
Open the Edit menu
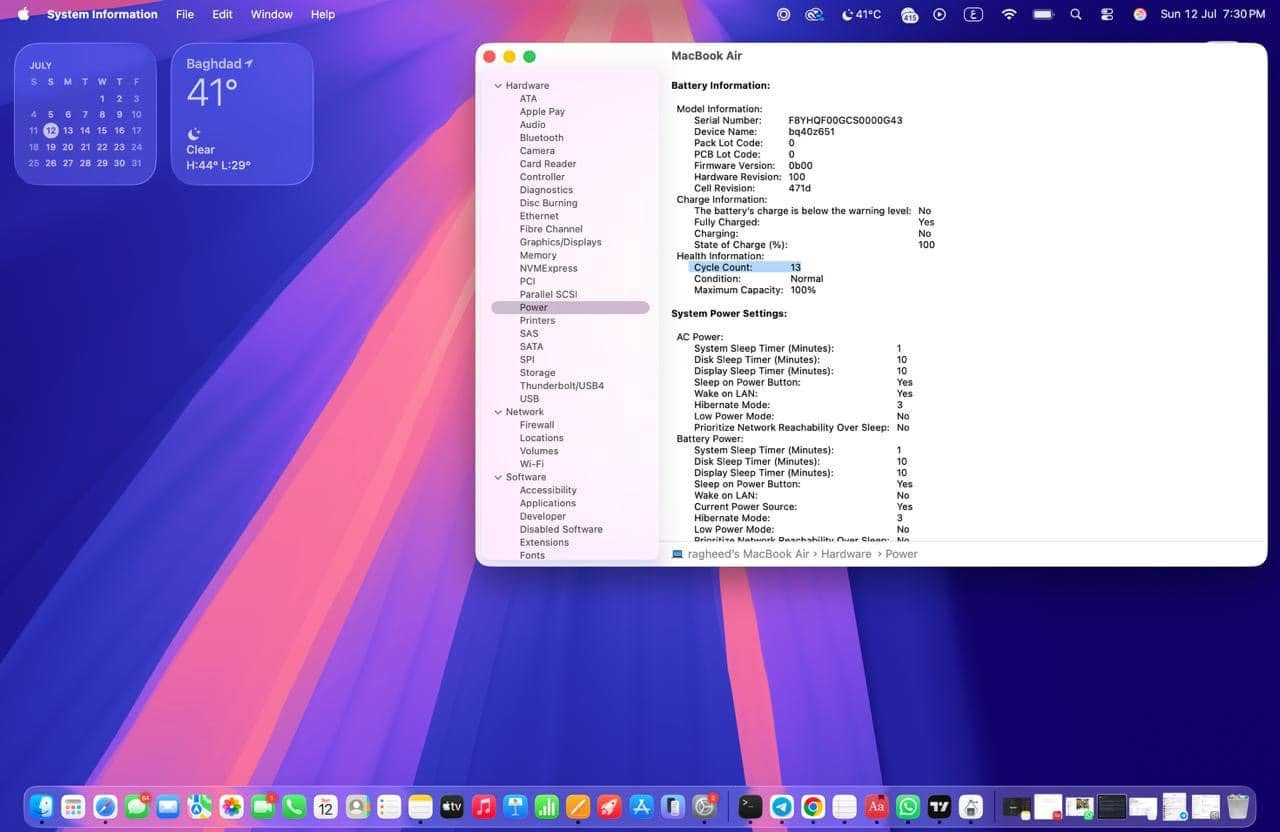pyautogui.click(x=222, y=14)
